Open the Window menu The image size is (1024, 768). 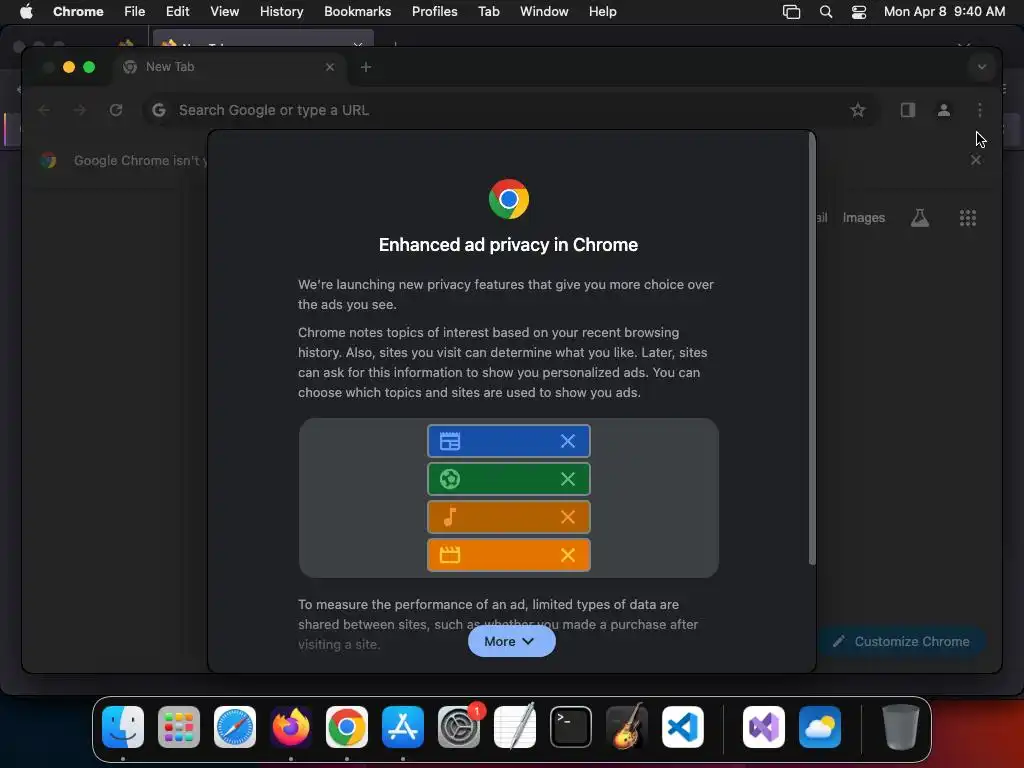click(x=544, y=11)
